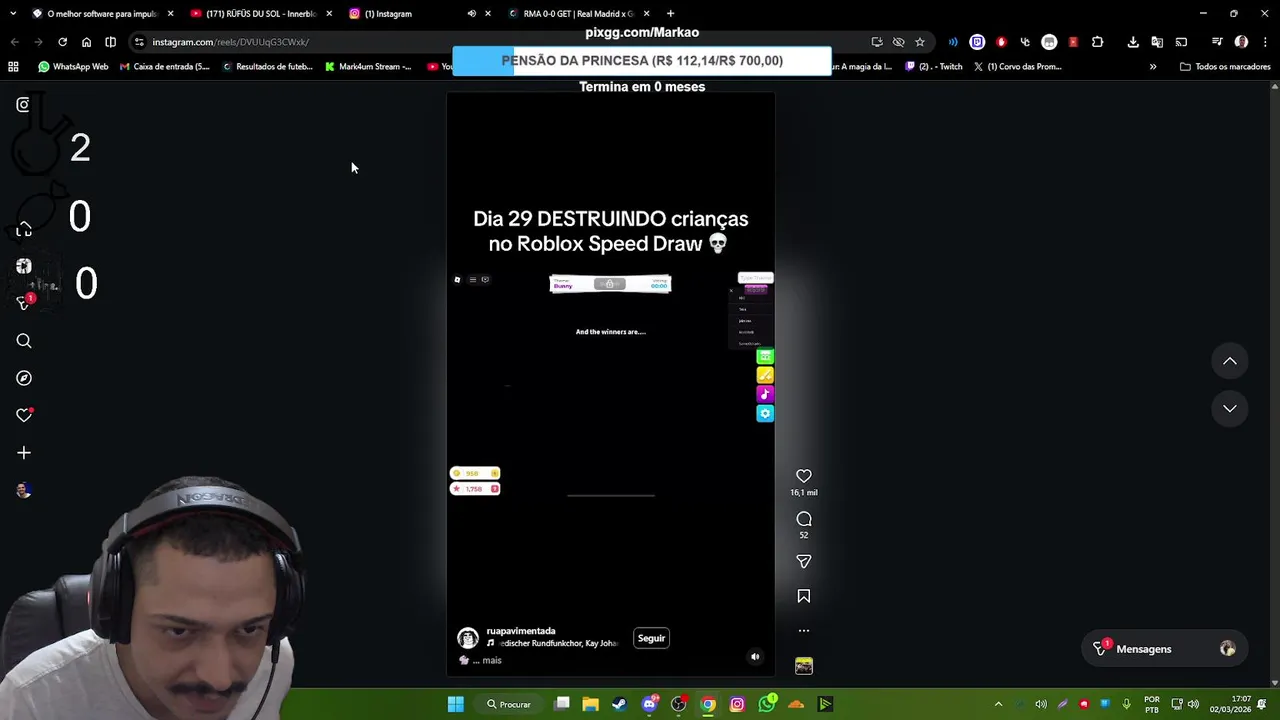Viewport: 1280px width, 720px height.
Task: Open notifications heart in the sidebar
Action: (x=24, y=415)
